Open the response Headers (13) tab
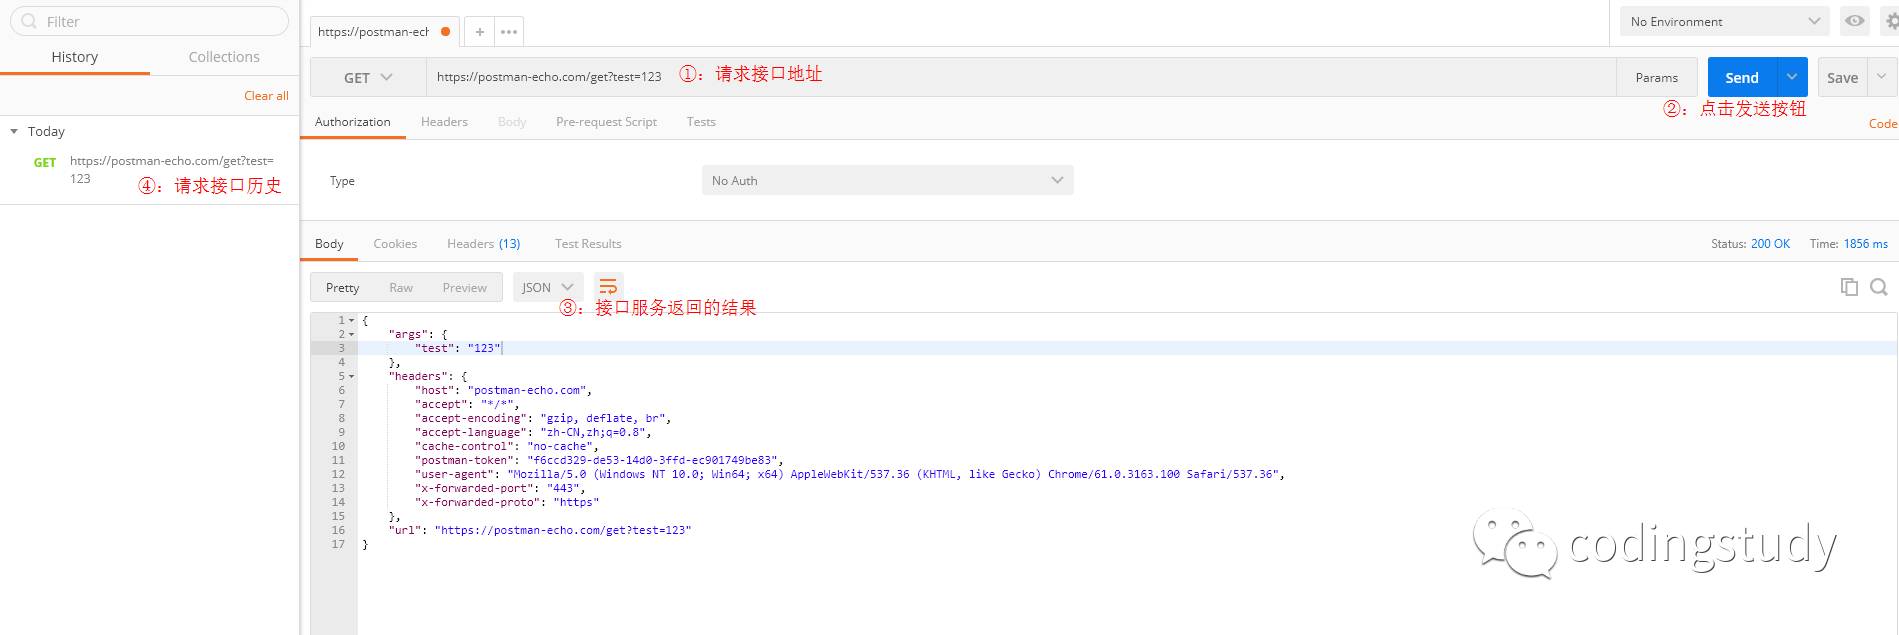 click(484, 244)
